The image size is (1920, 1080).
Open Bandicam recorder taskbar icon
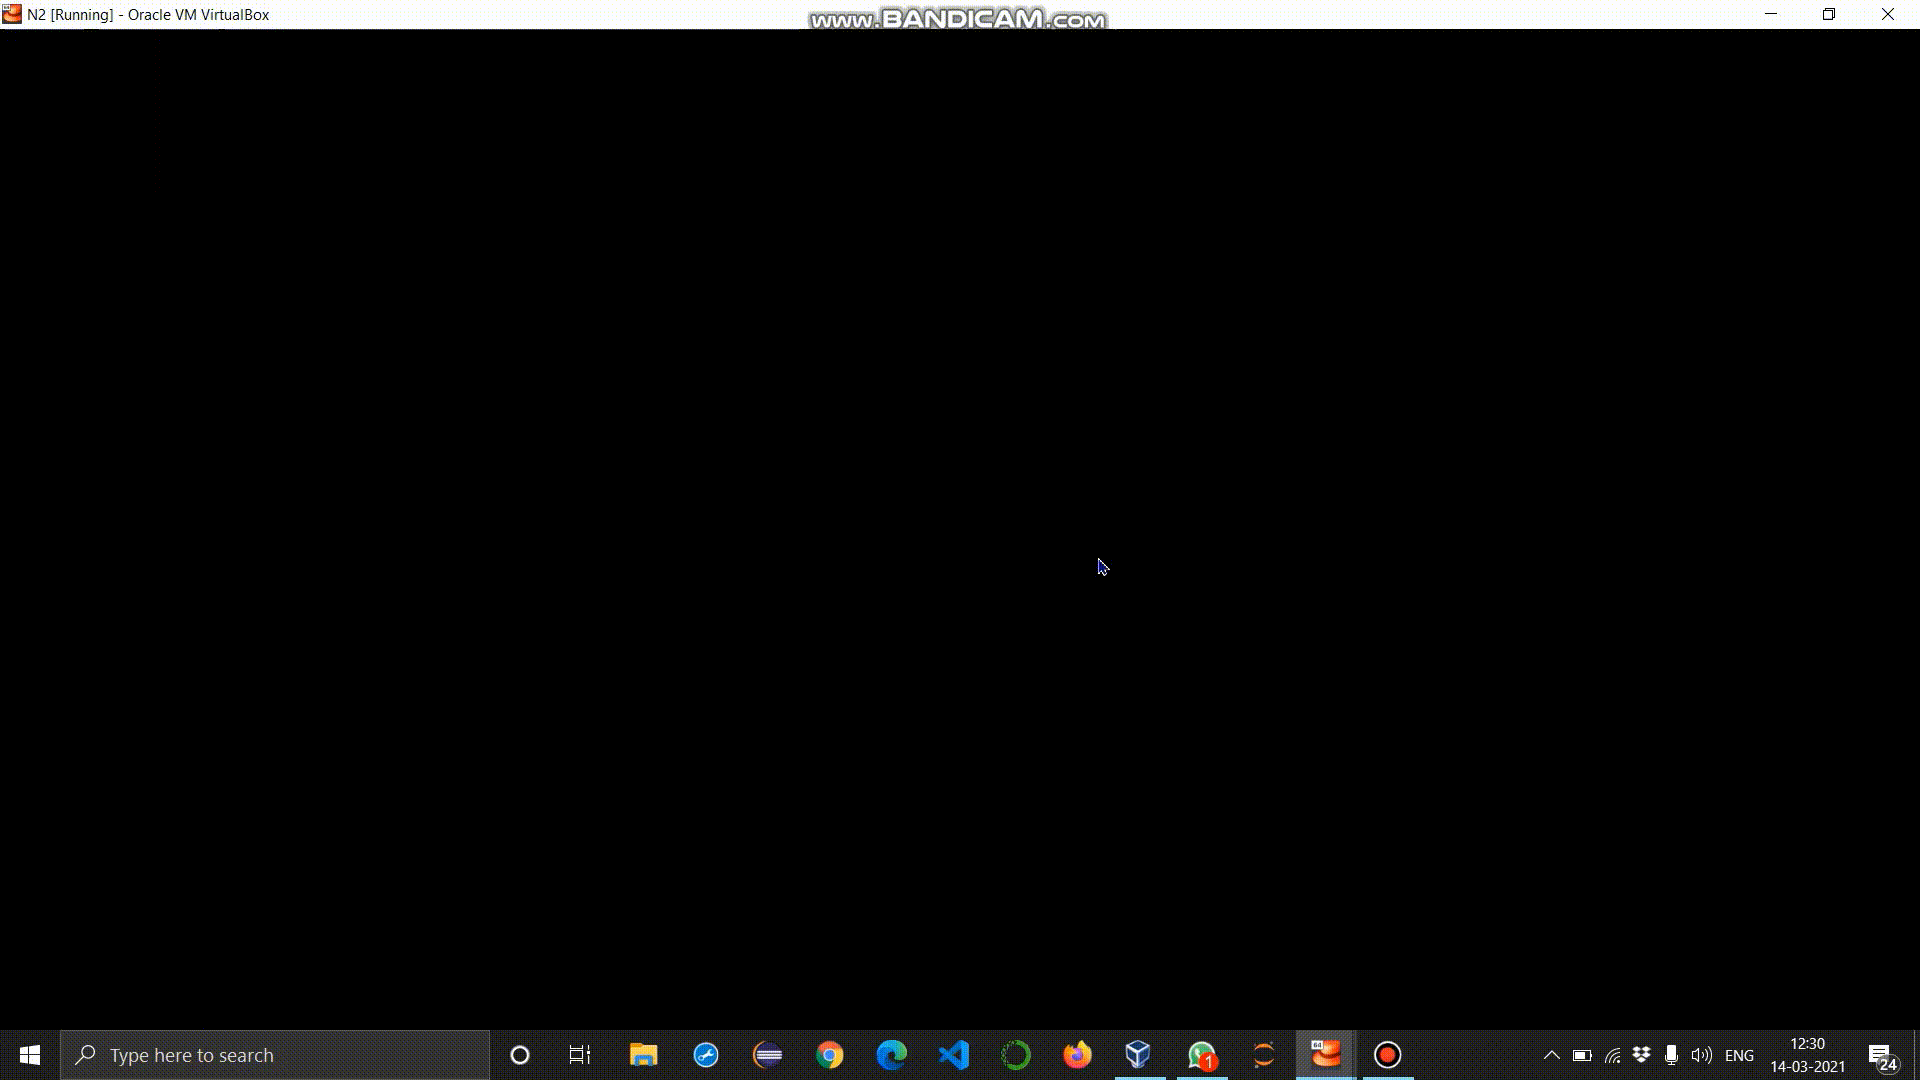point(1388,1055)
